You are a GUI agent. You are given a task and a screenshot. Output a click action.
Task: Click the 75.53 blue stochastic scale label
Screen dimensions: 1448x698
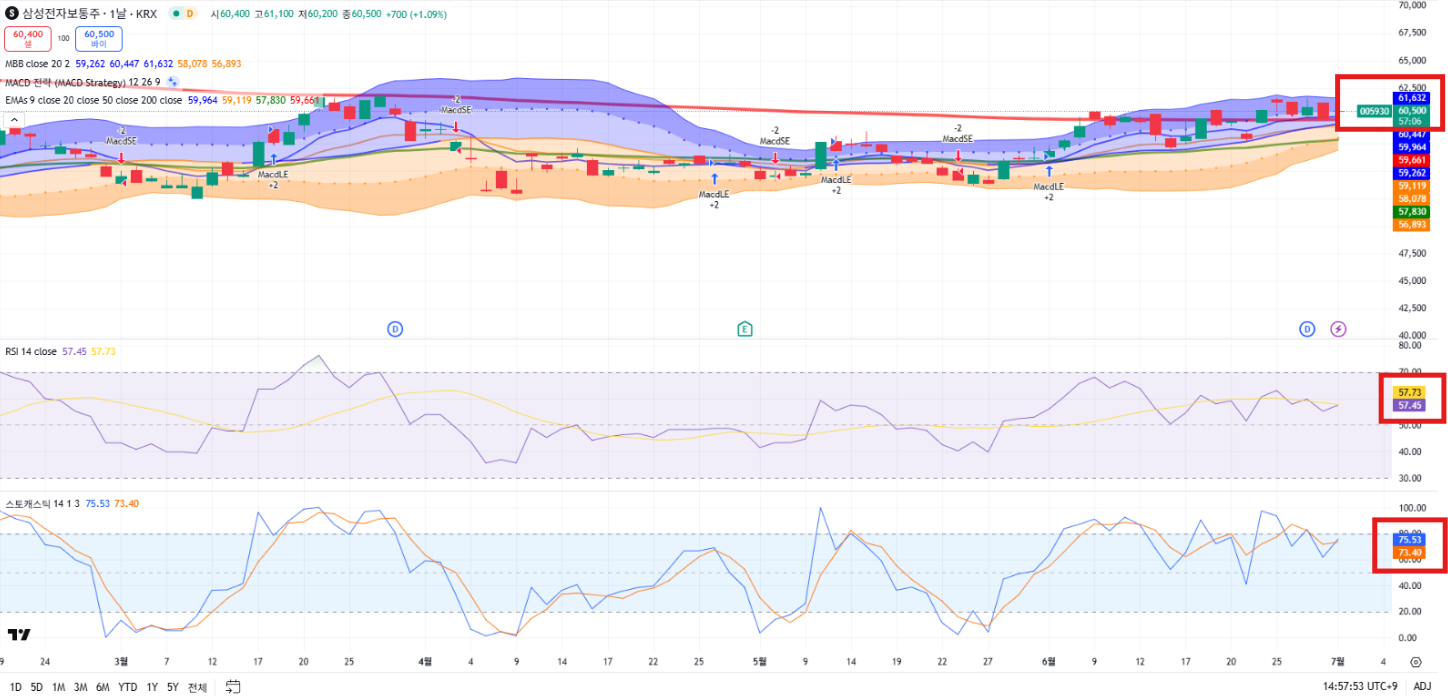pos(1410,539)
